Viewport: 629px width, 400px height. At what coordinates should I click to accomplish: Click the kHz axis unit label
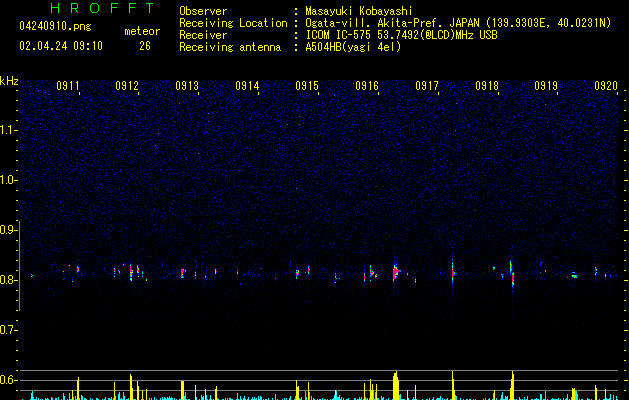9,81
